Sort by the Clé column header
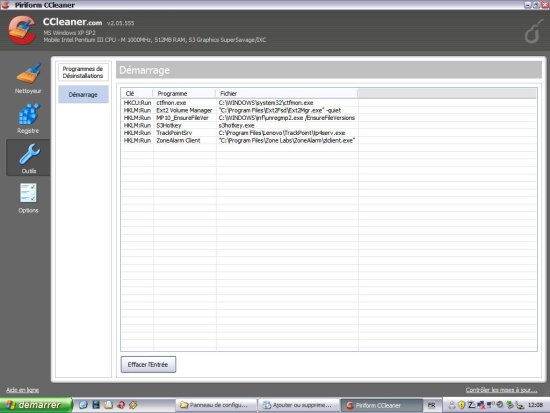Screen dimensions: 550x413 tap(137, 93)
